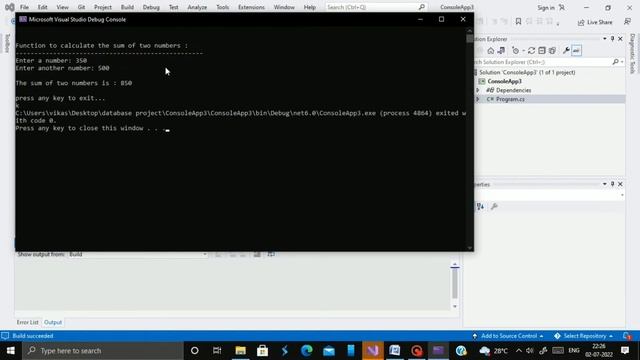Image resolution: width=640 pixels, height=360 pixels.
Task: Select the Dependencies tree item
Action: [x=513, y=90]
